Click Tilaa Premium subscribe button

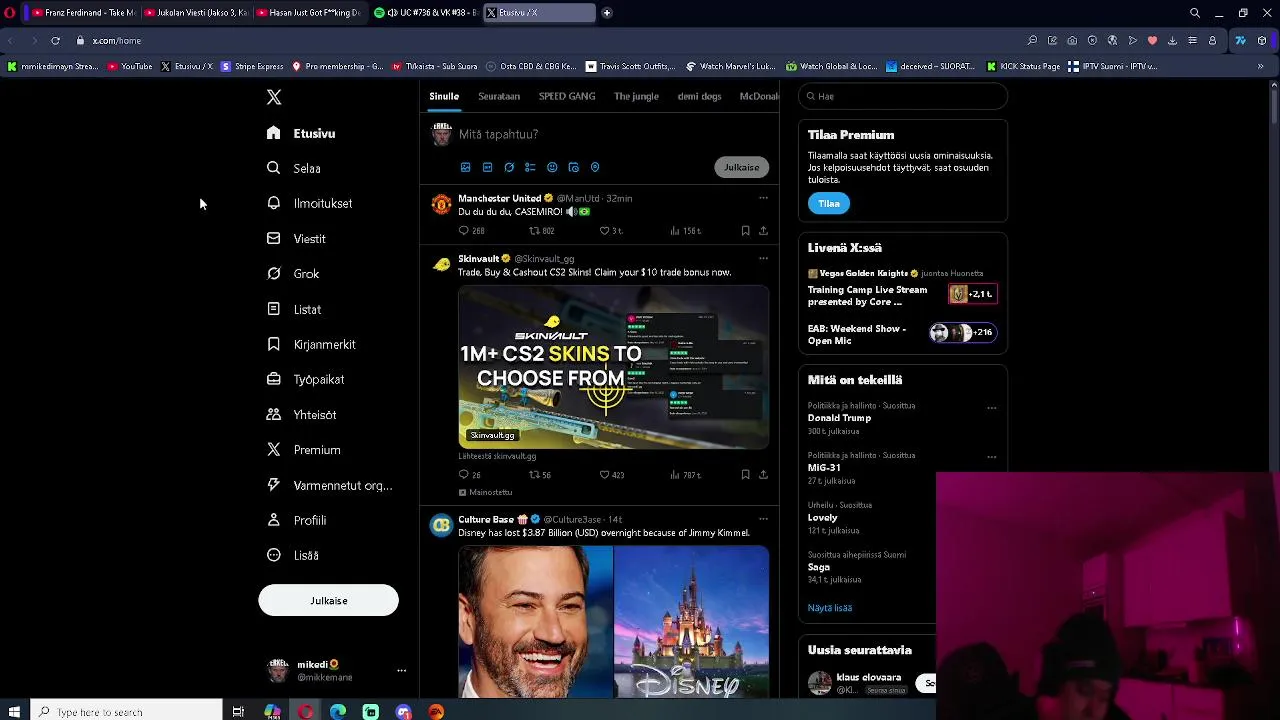click(x=829, y=203)
